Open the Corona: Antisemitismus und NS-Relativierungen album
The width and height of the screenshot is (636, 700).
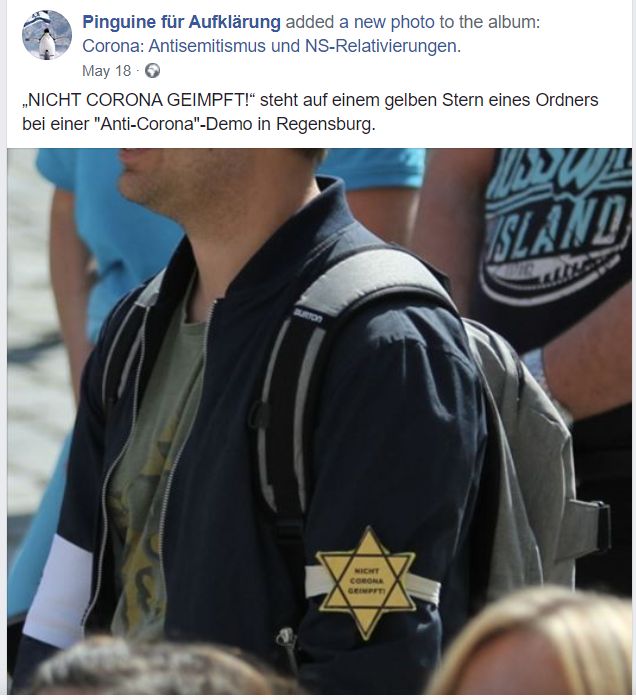(x=271, y=46)
